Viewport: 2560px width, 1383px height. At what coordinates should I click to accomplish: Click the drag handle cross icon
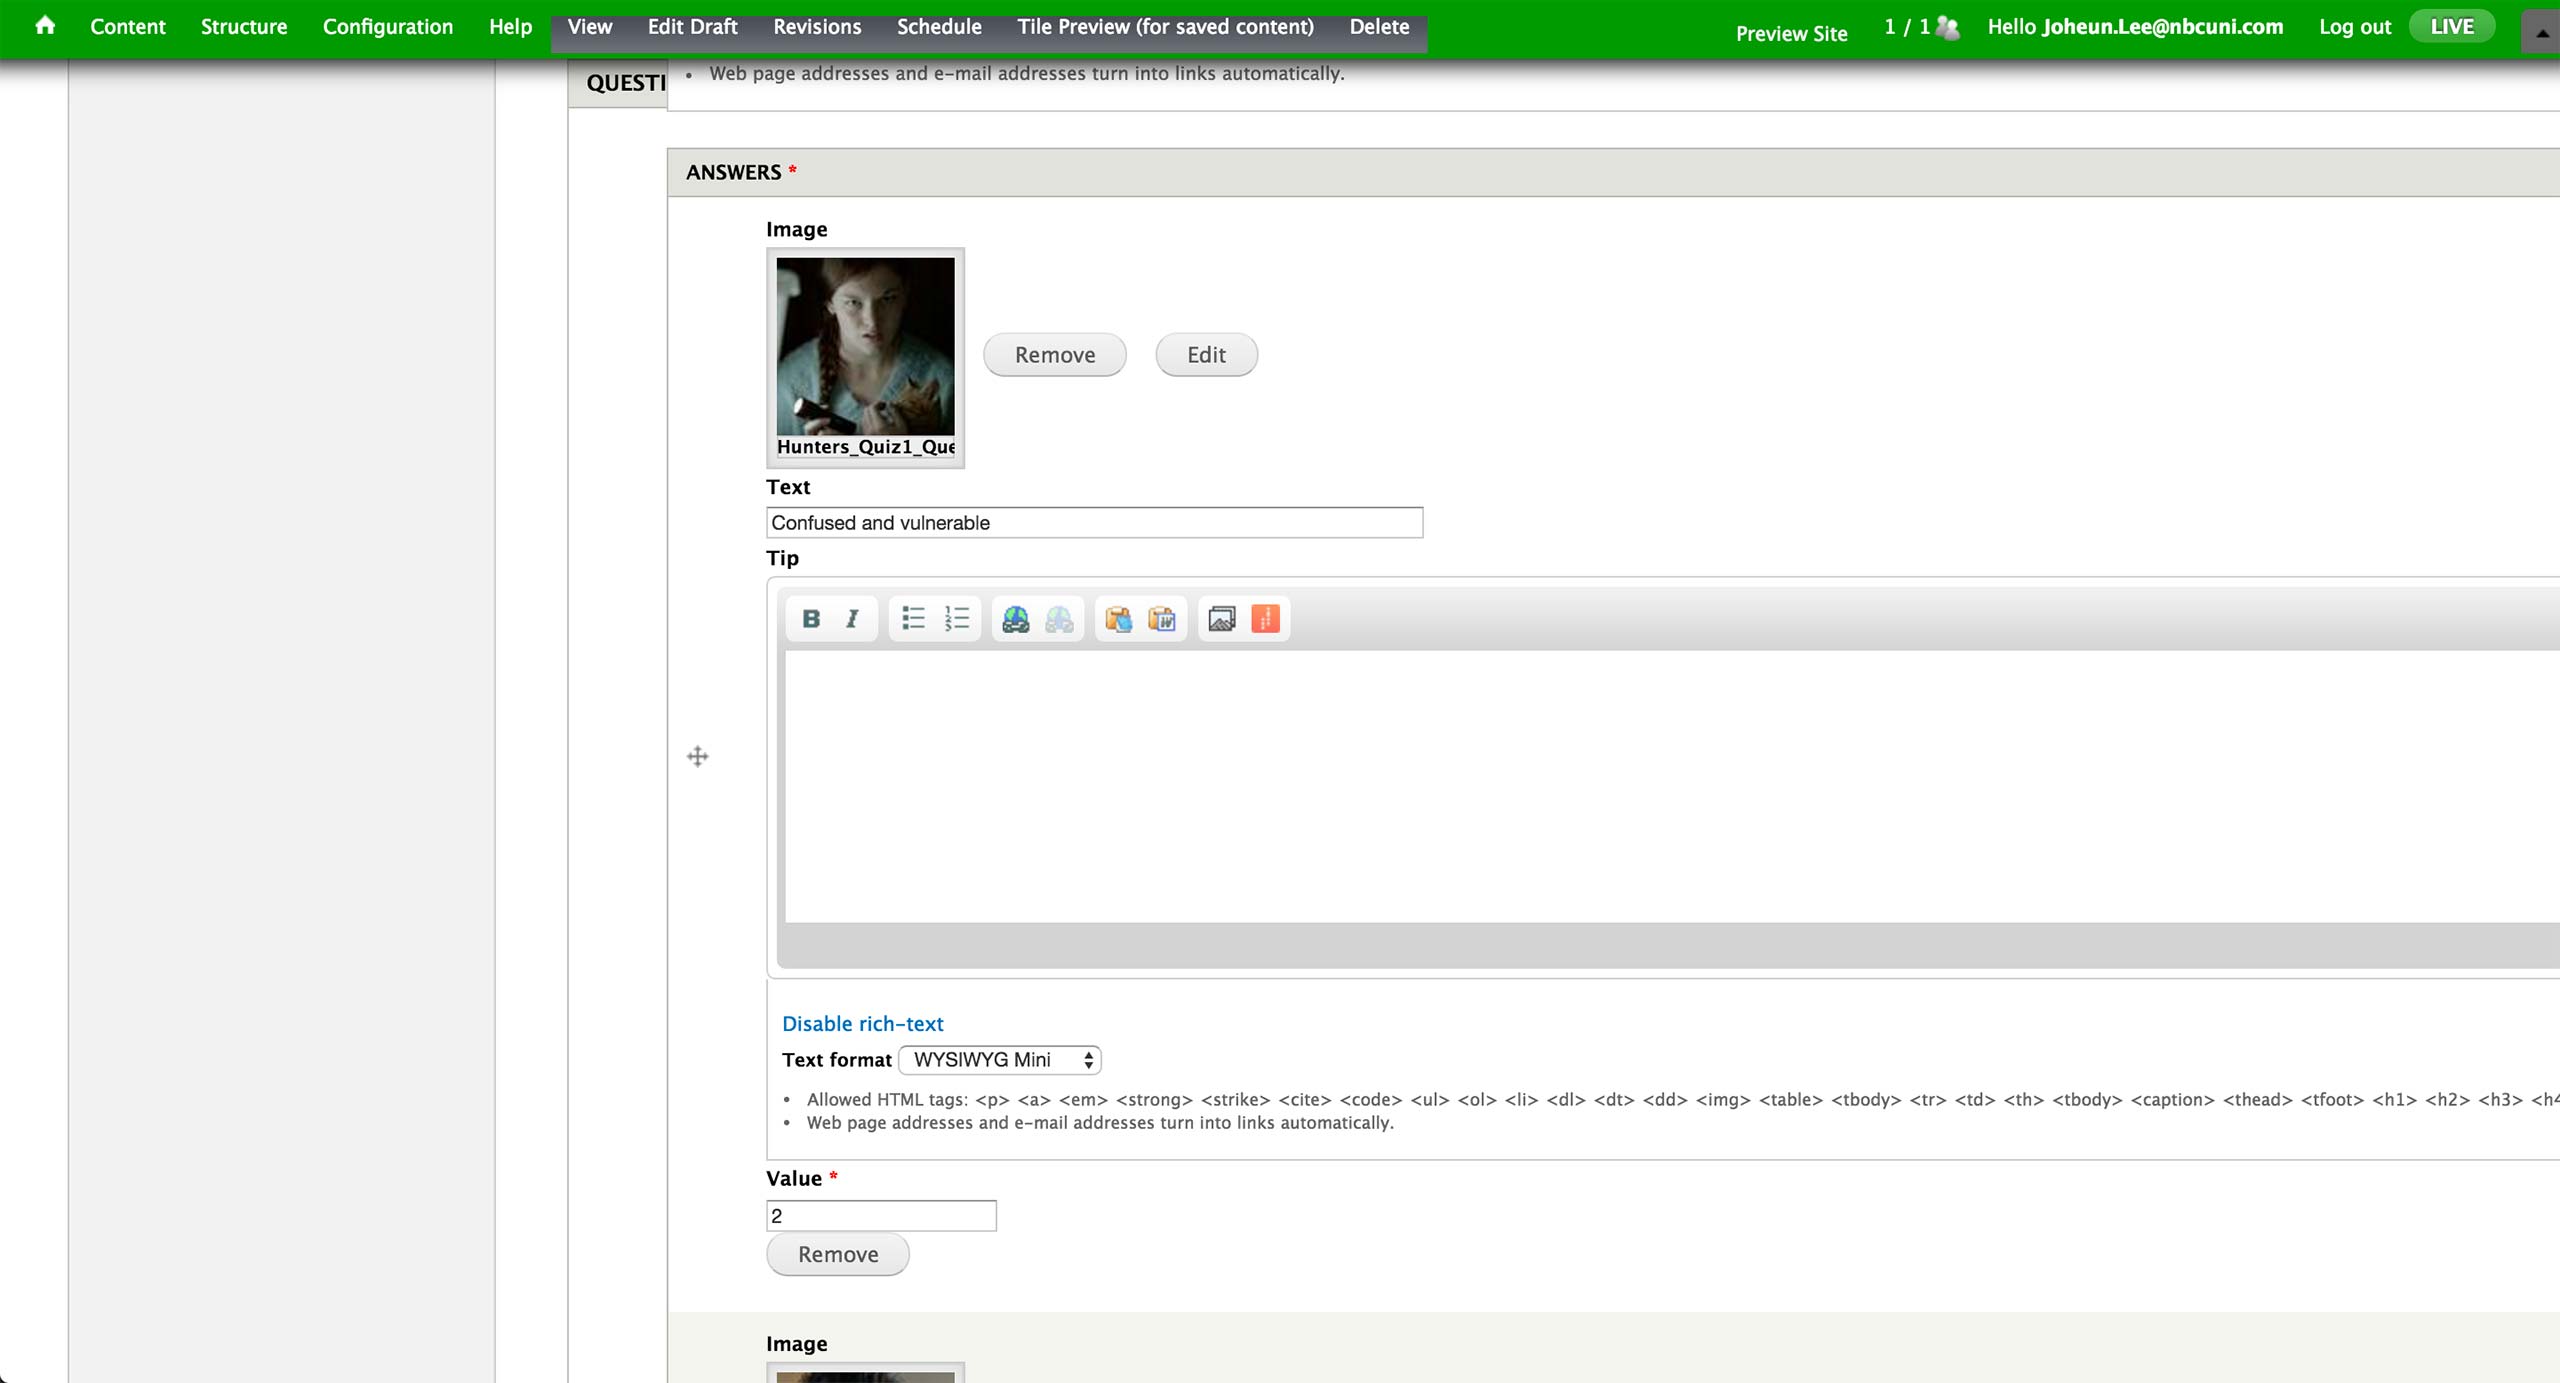(x=698, y=756)
